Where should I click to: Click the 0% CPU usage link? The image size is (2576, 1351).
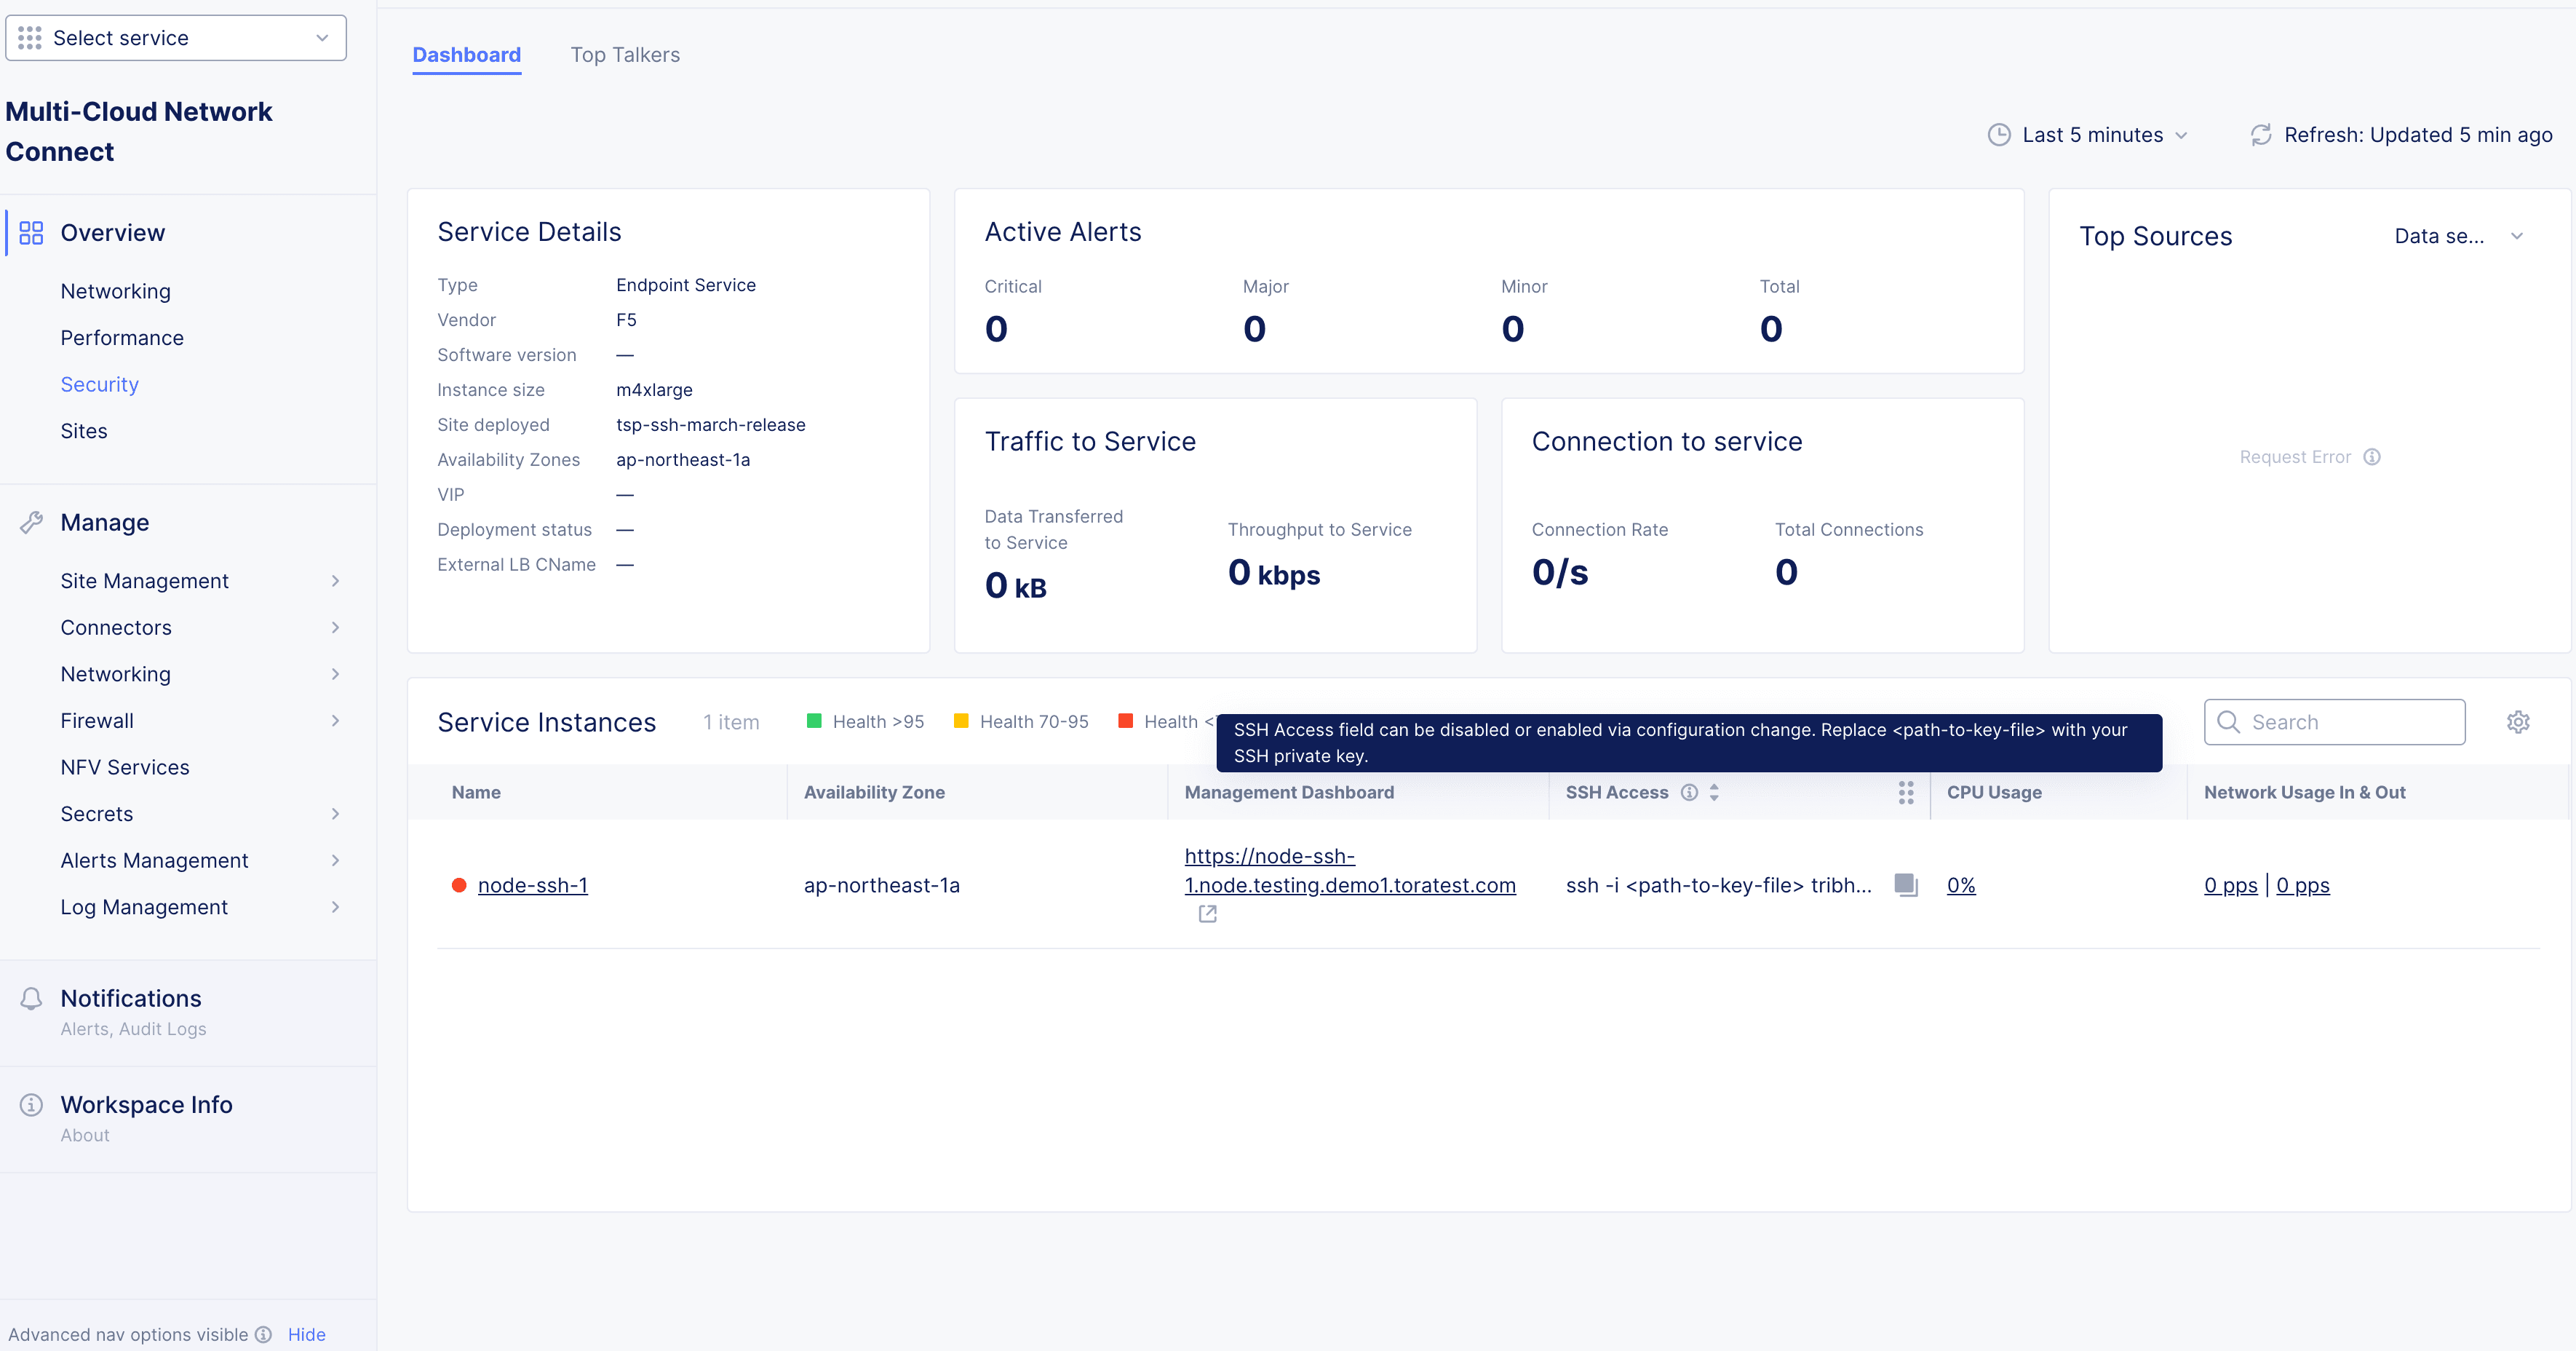tap(1960, 885)
